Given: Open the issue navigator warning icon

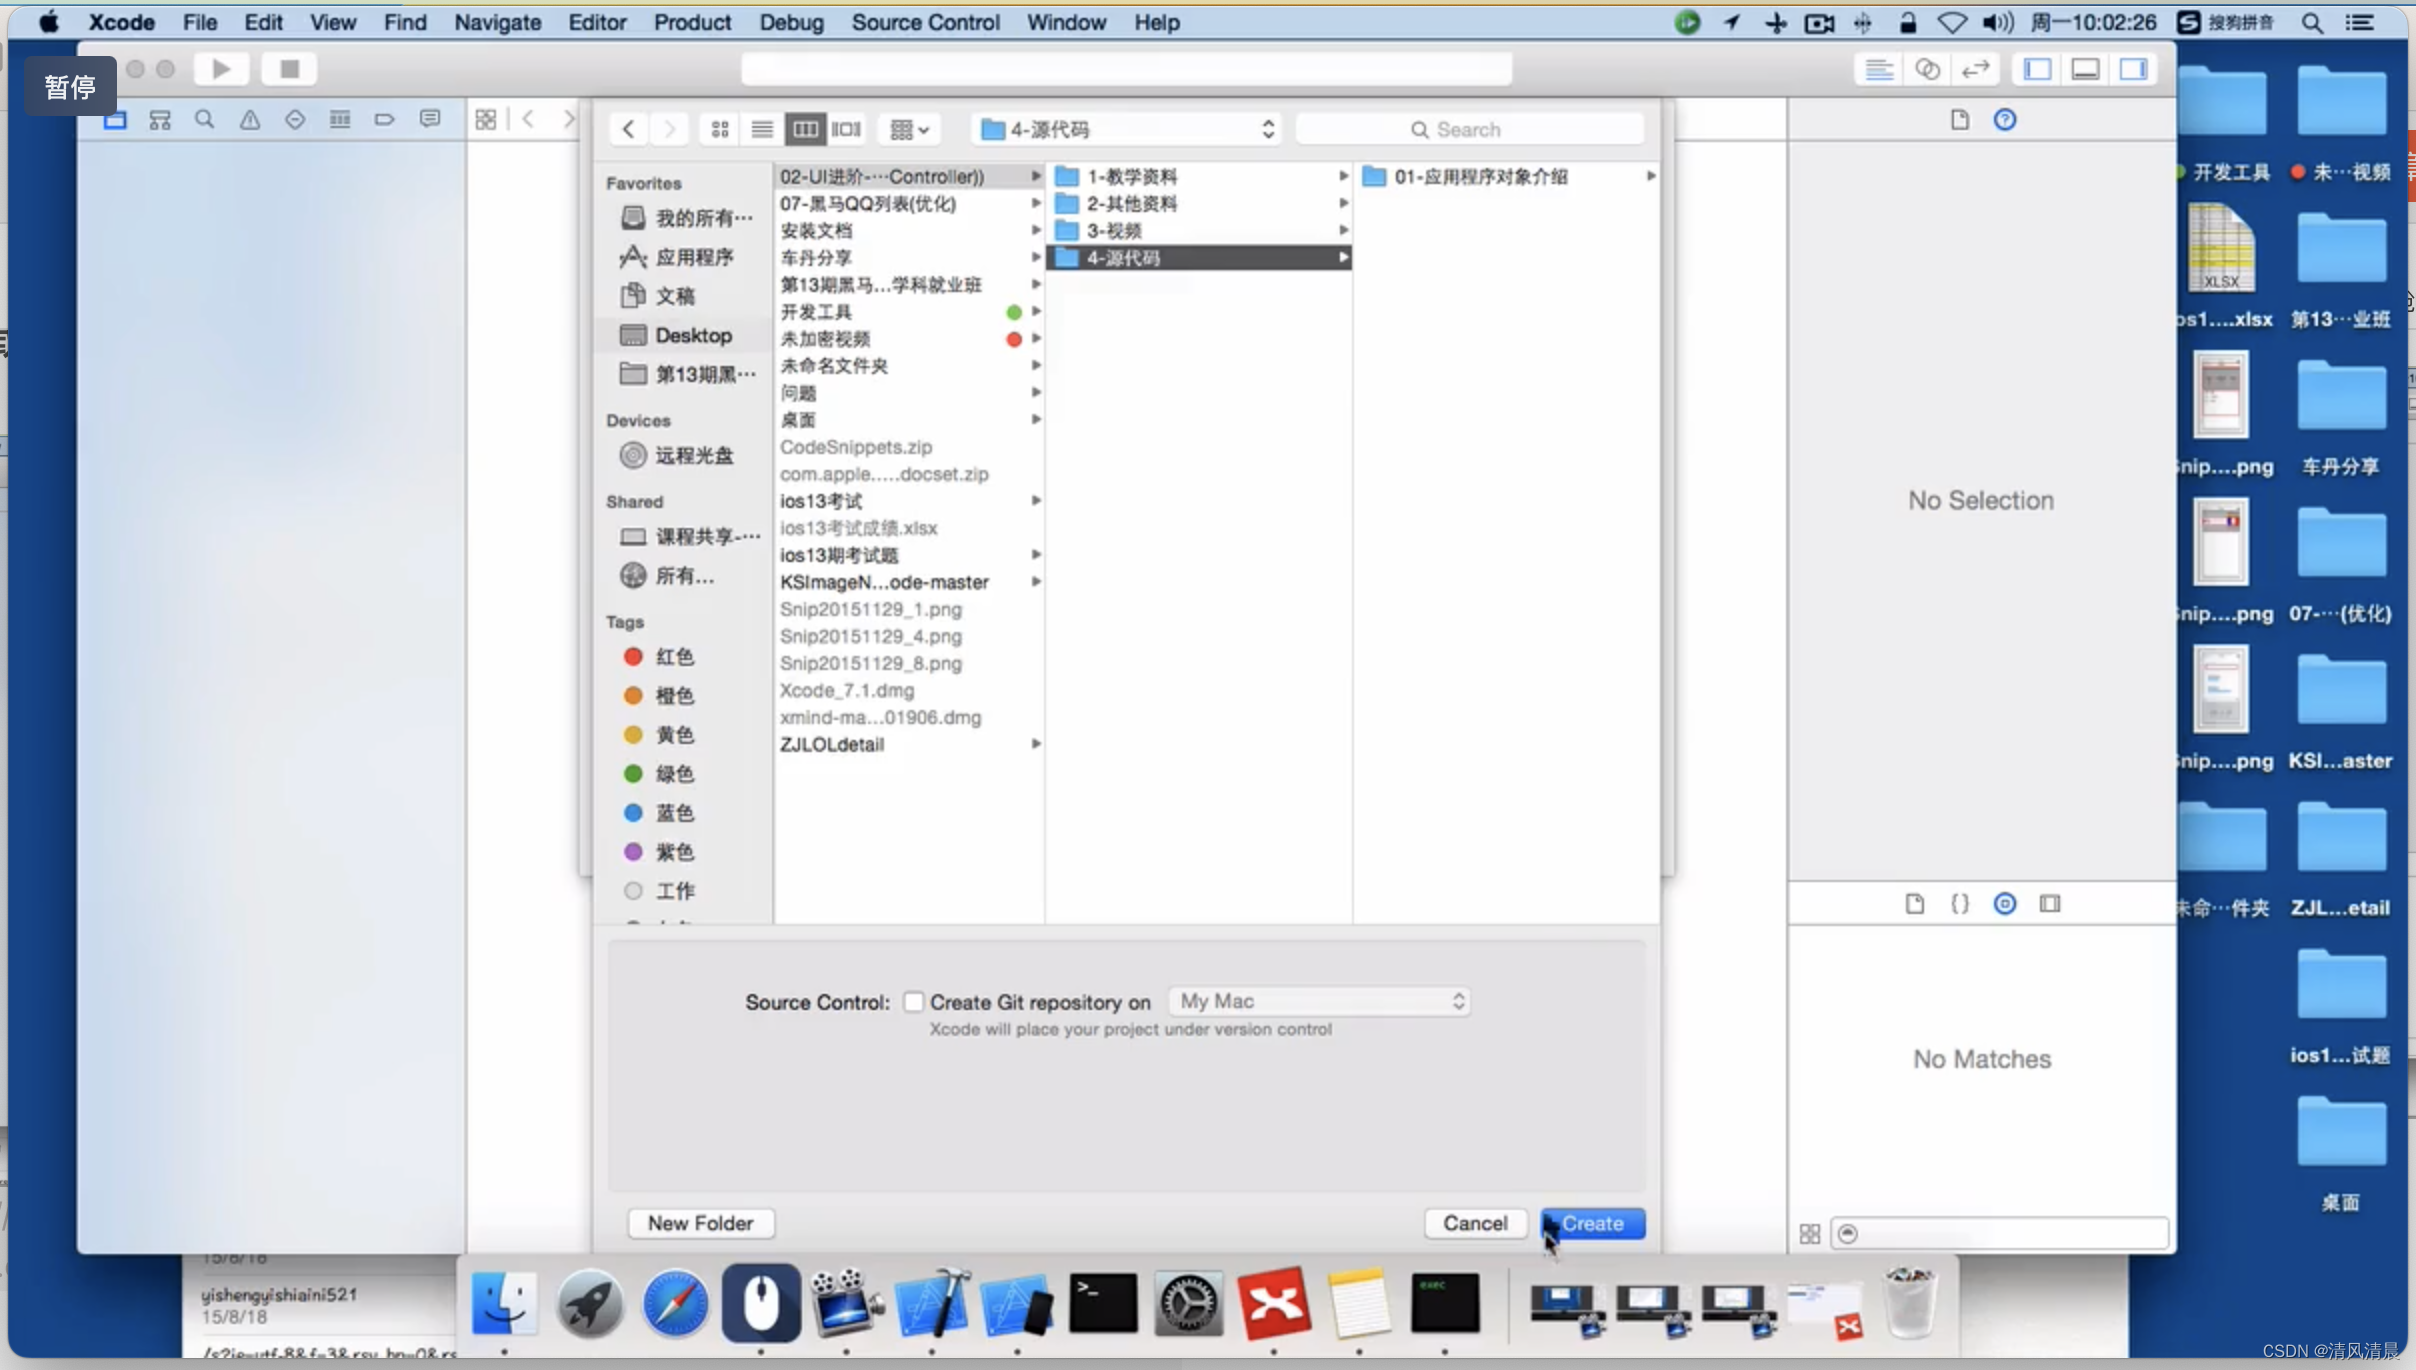Looking at the screenshot, I should coord(250,120).
